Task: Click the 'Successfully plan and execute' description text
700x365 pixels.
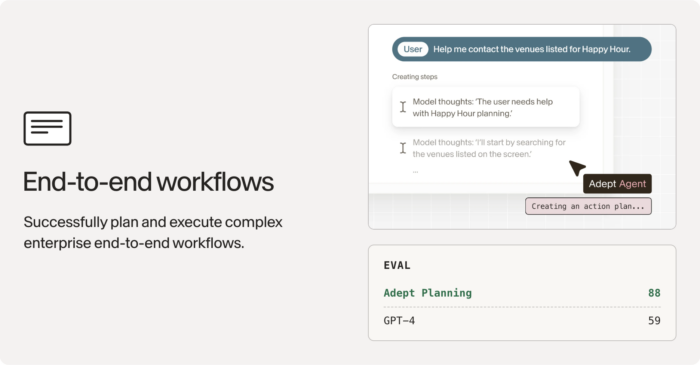Action: coord(153,232)
